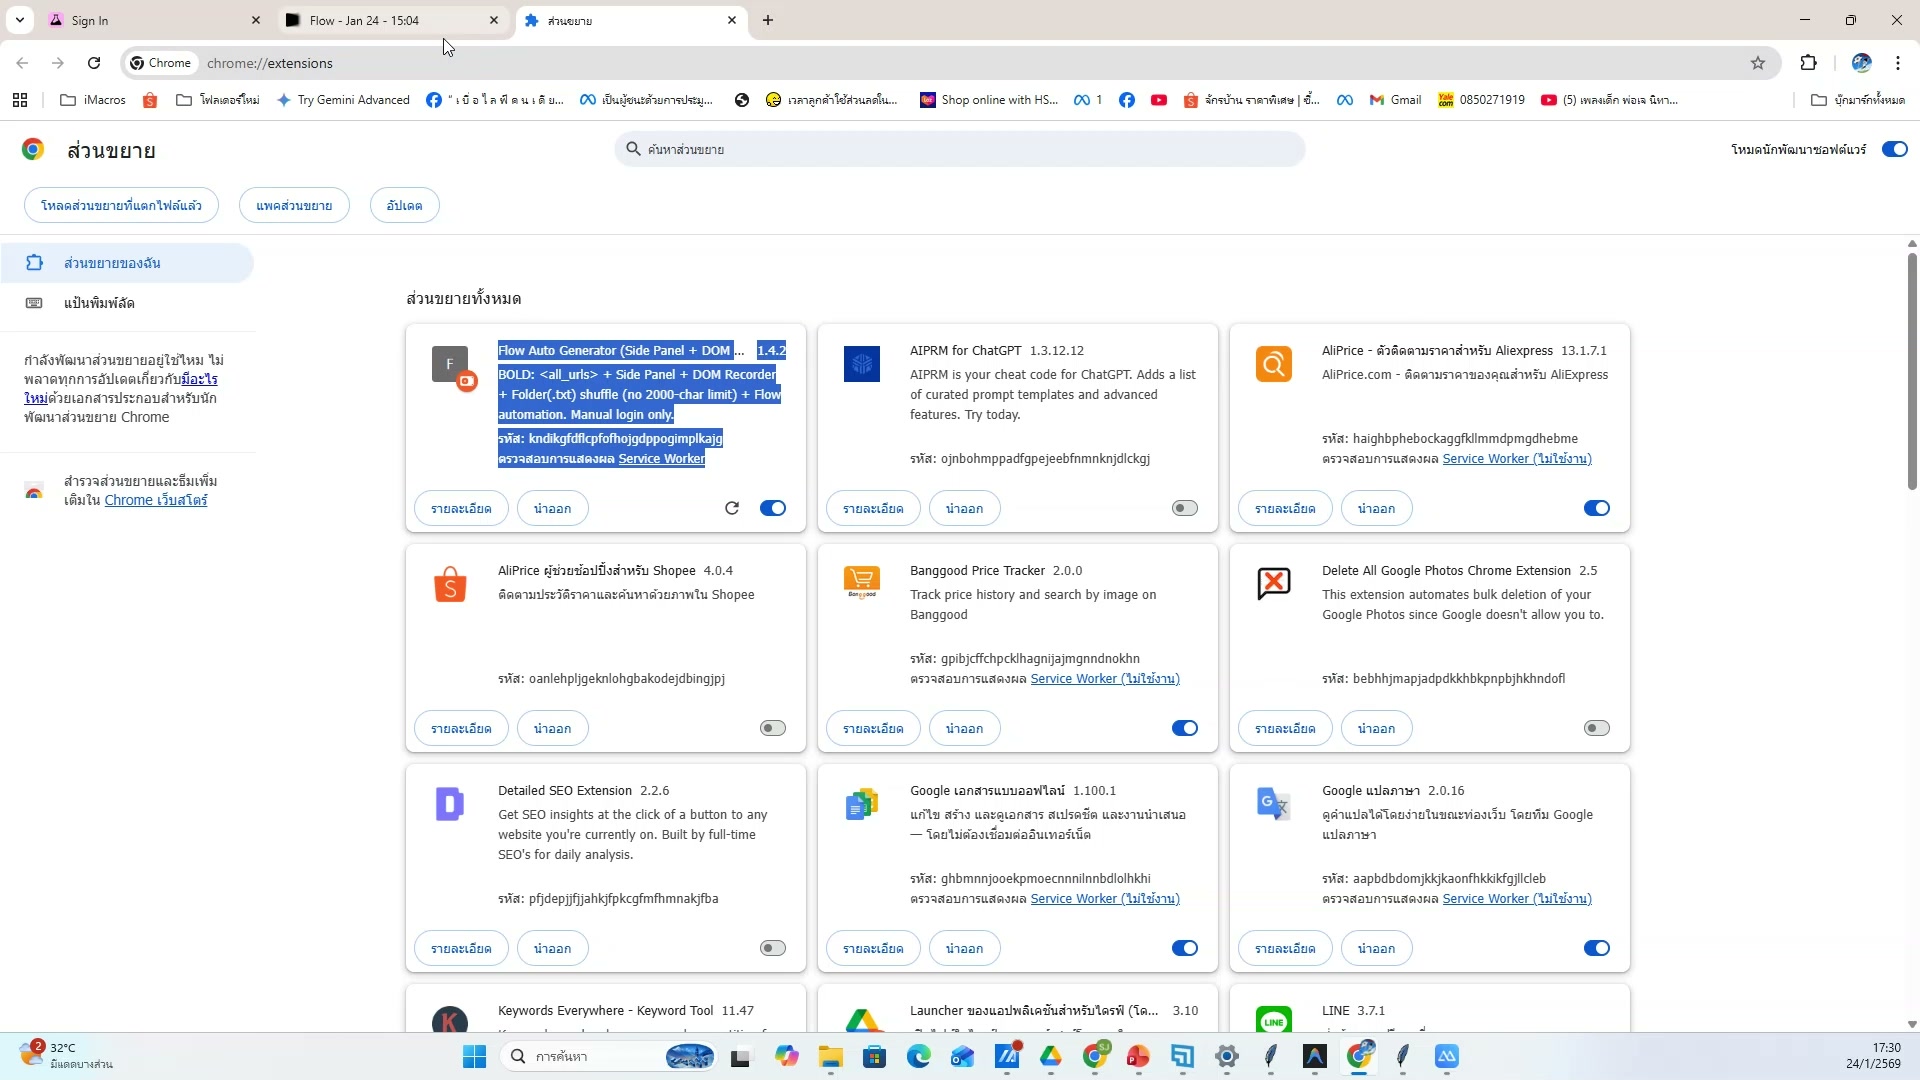
Task: Expand the all bookmarks folder
Action: tap(1858, 100)
